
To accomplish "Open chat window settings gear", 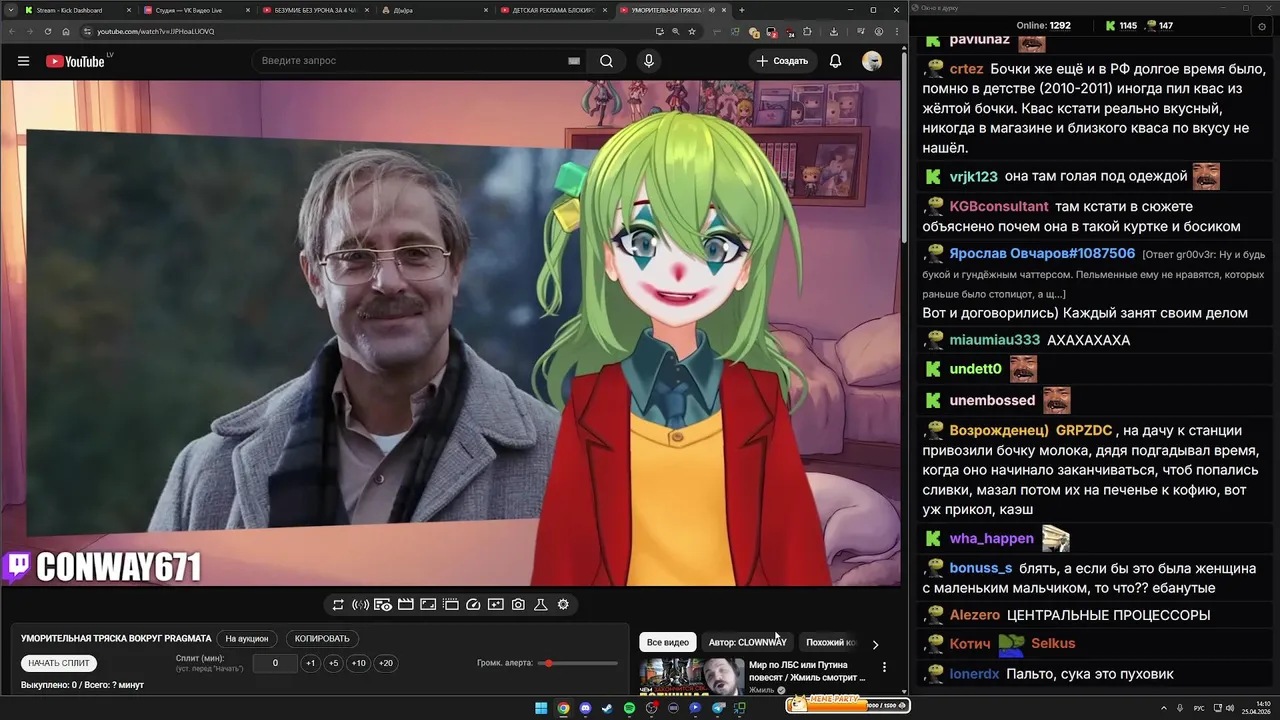I will point(1261,26).
